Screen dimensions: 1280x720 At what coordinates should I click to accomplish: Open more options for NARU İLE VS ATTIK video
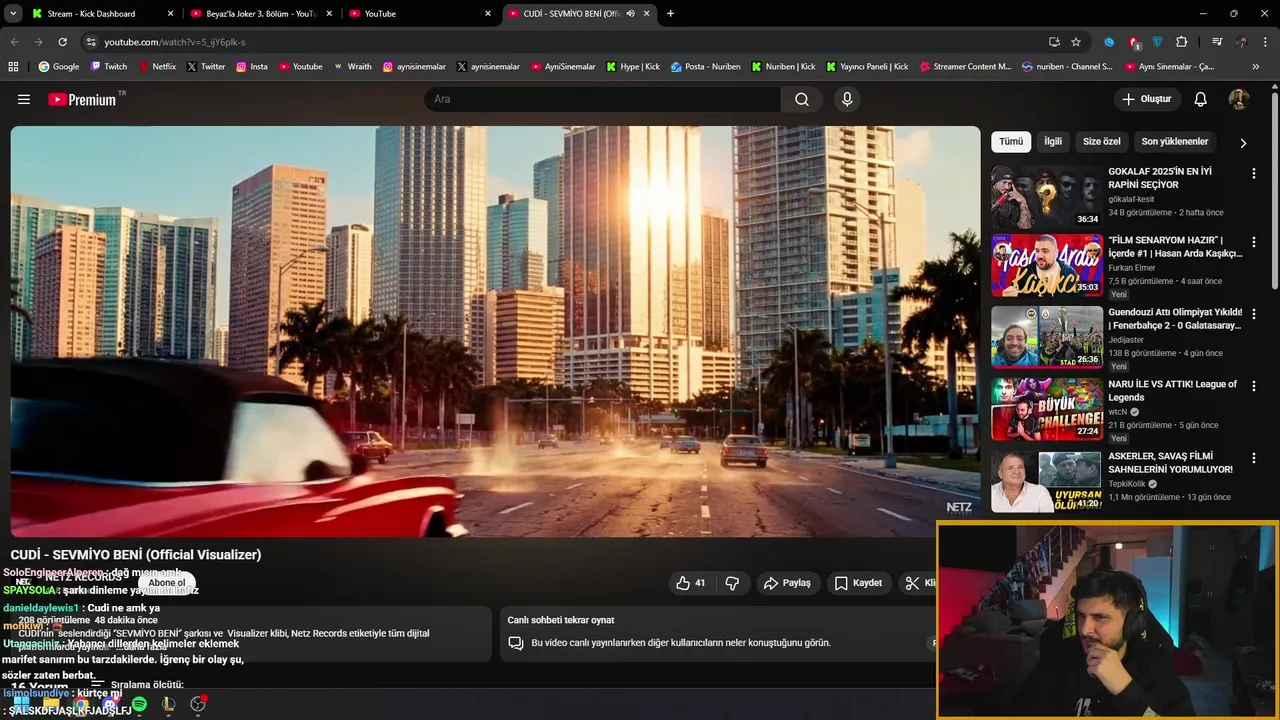tap(1253, 386)
